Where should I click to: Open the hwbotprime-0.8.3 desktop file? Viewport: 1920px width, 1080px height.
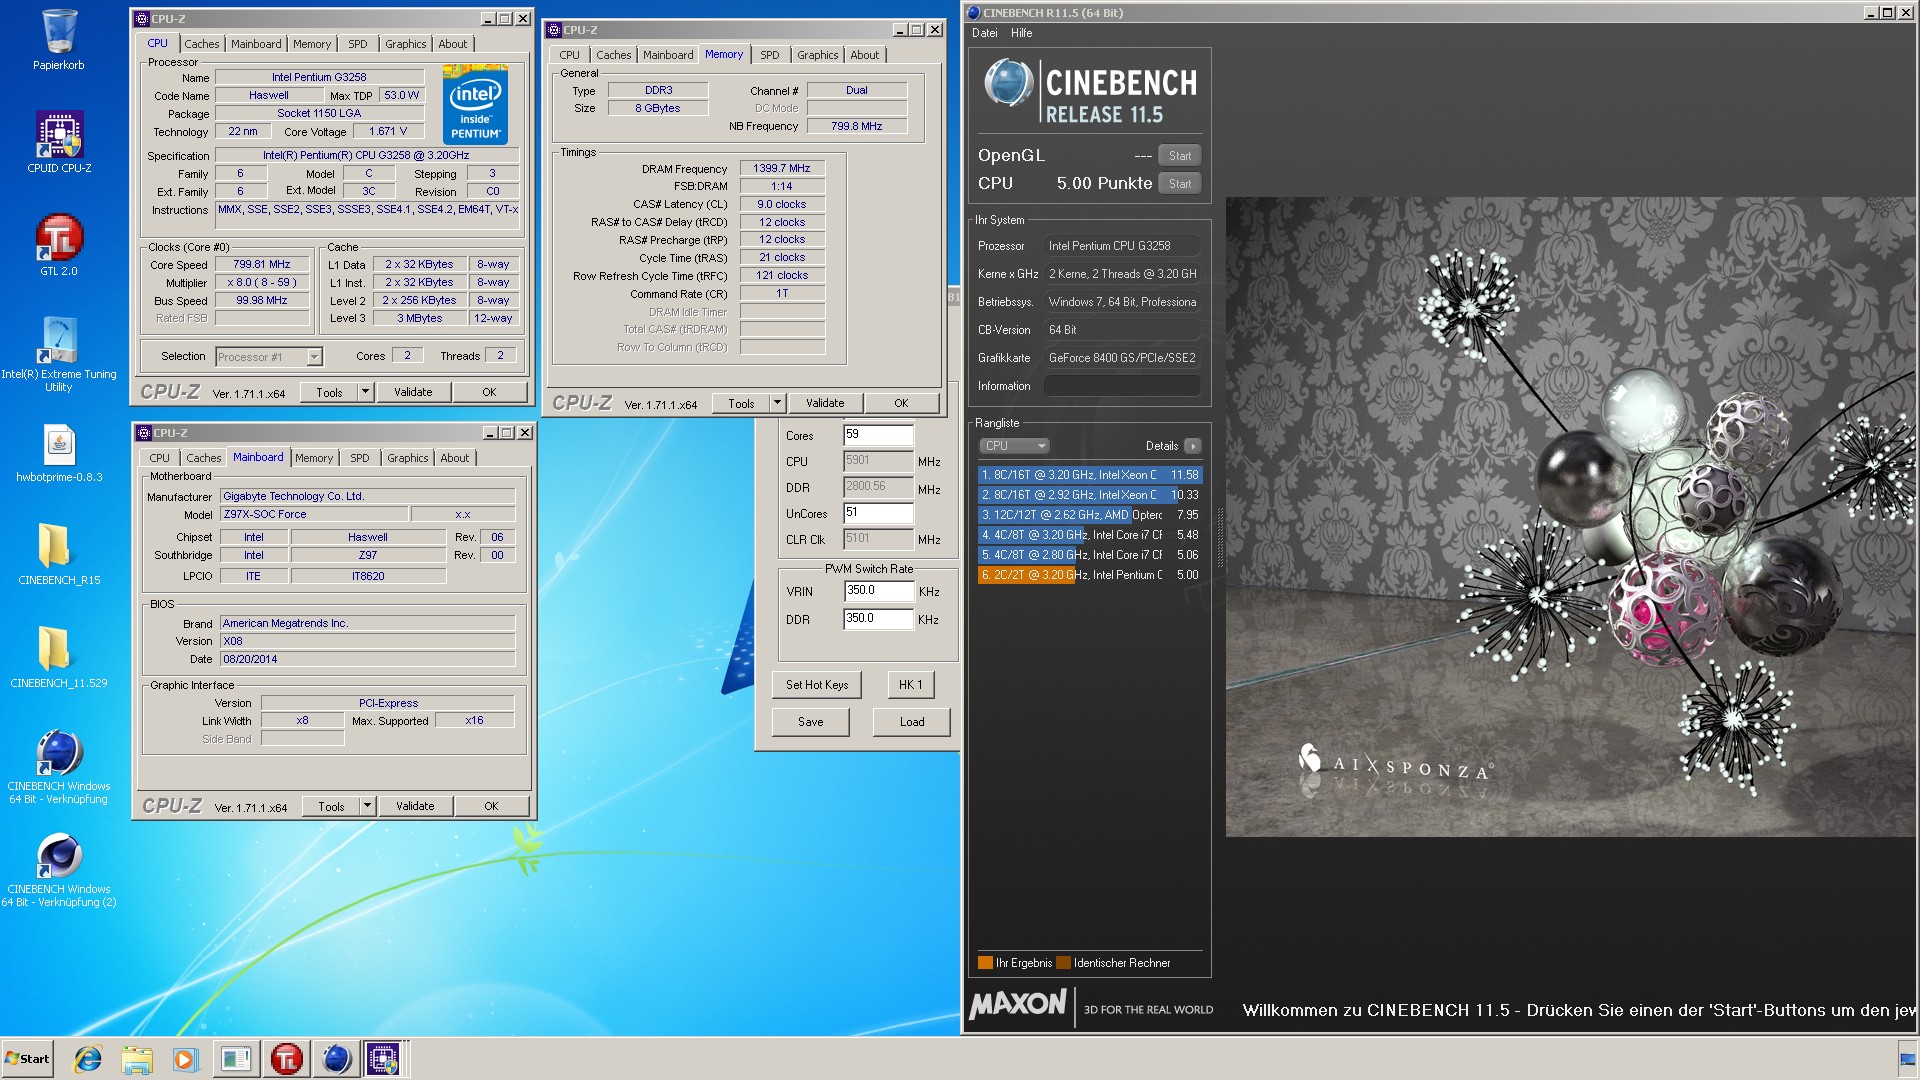(59, 453)
